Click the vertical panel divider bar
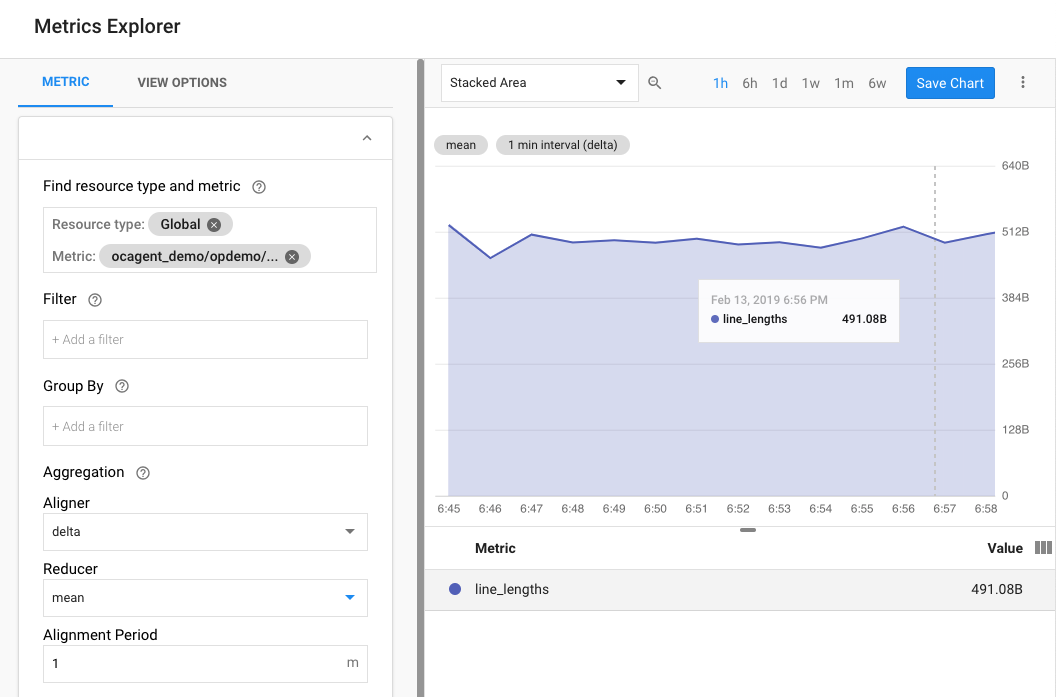This screenshot has width=1056, height=697. click(x=420, y=378)
